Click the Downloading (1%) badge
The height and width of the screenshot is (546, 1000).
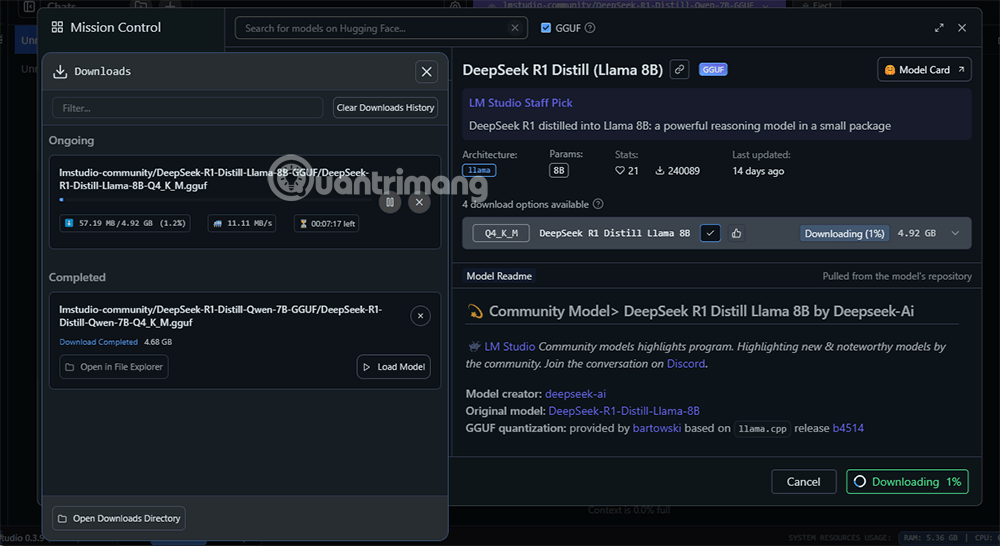(844, 233)
